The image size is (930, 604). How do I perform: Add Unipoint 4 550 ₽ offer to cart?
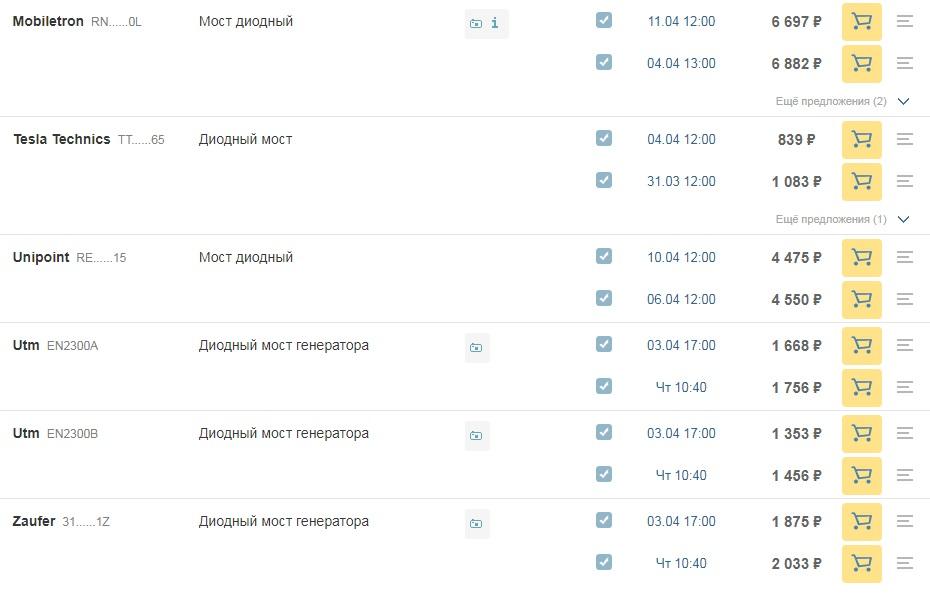[861, 300]
